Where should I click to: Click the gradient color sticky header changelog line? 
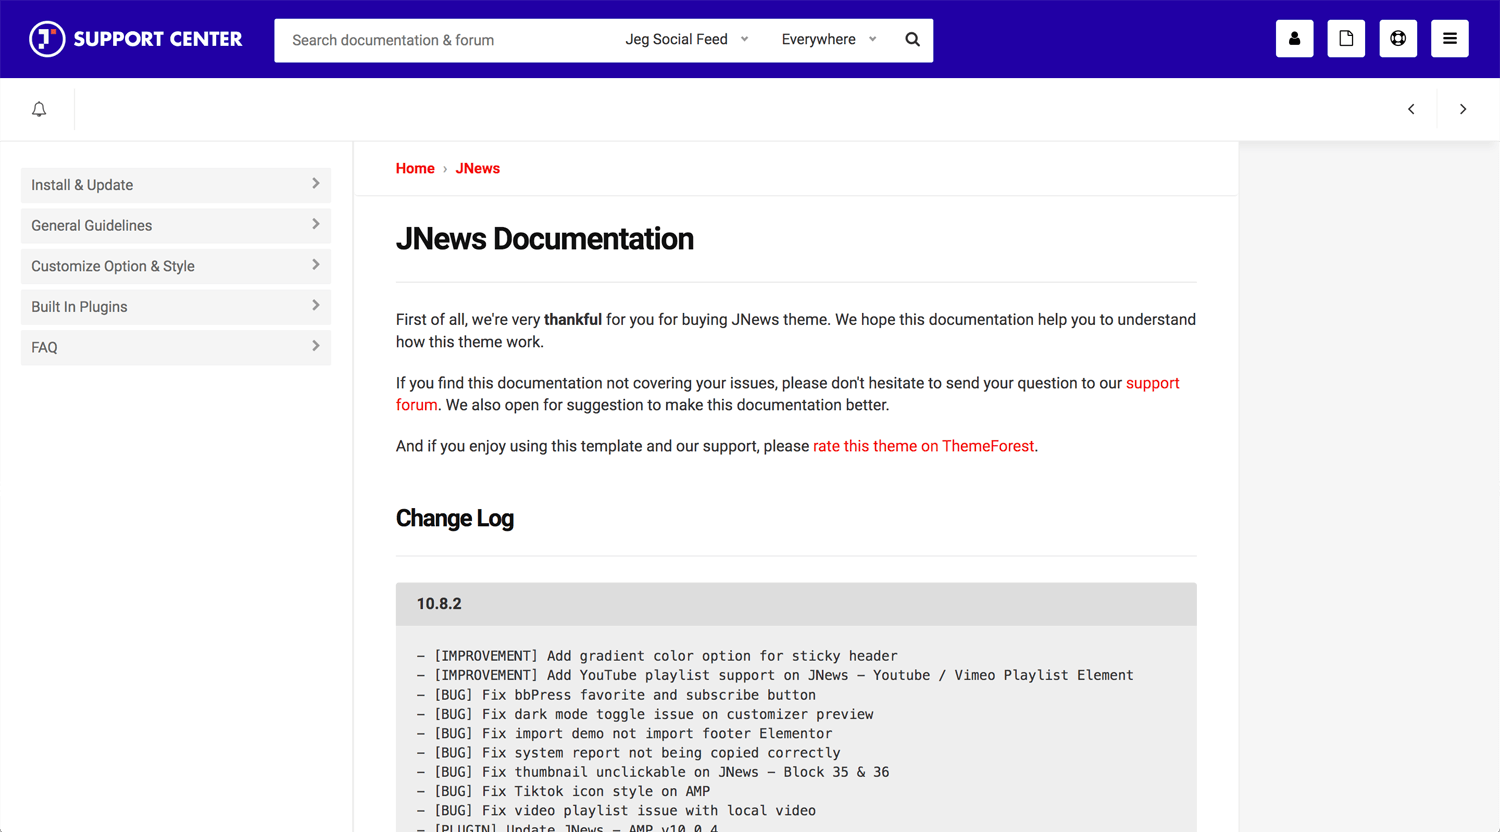click(657, 656)
